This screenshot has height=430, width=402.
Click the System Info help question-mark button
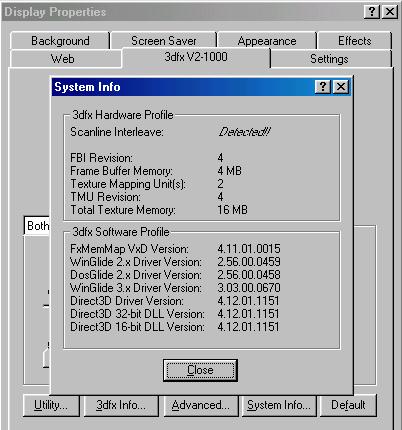point(322,87)
